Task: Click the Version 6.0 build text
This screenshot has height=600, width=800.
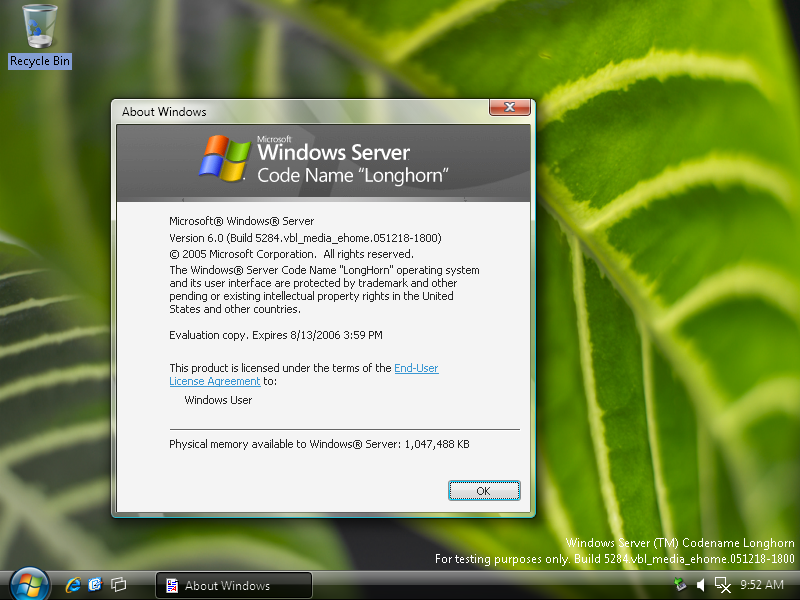Action: [305, 238]
